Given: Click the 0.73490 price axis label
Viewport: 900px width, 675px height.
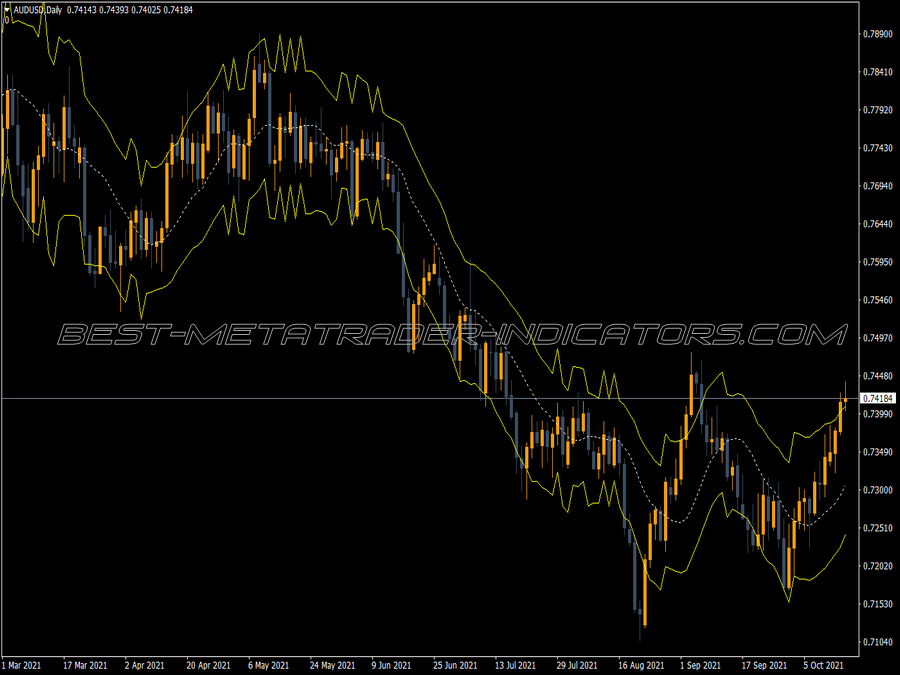Looking at the screenshot, I should [878, 452].
